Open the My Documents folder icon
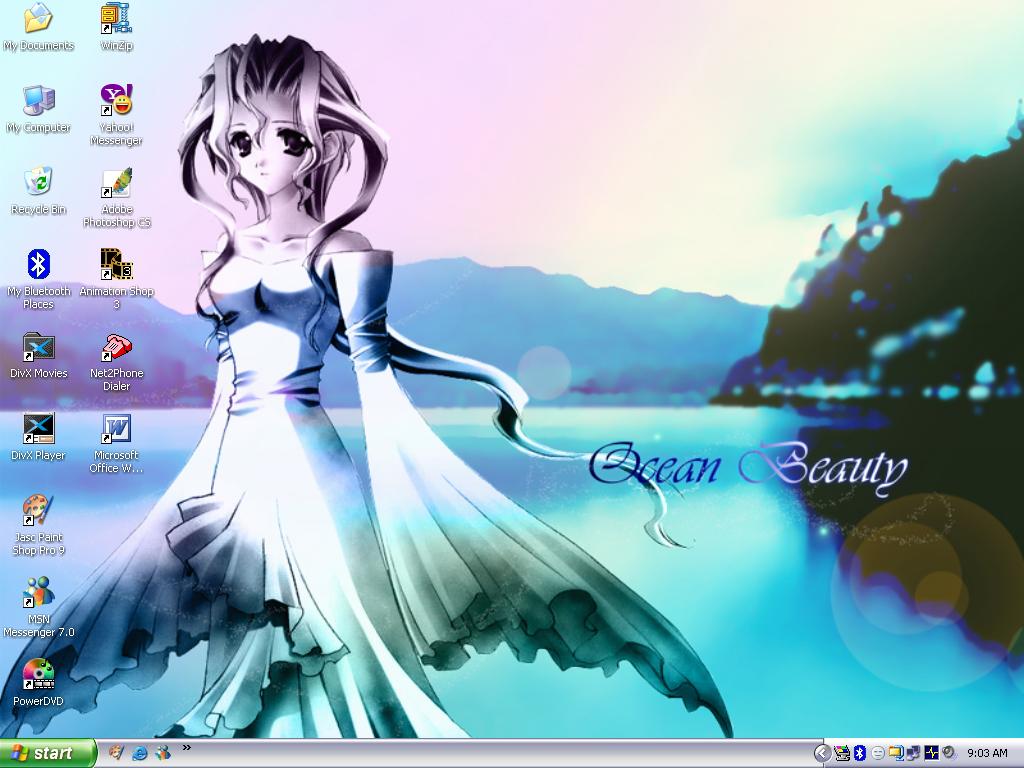Screen dimensions: 1024x768 click(39, 27)
